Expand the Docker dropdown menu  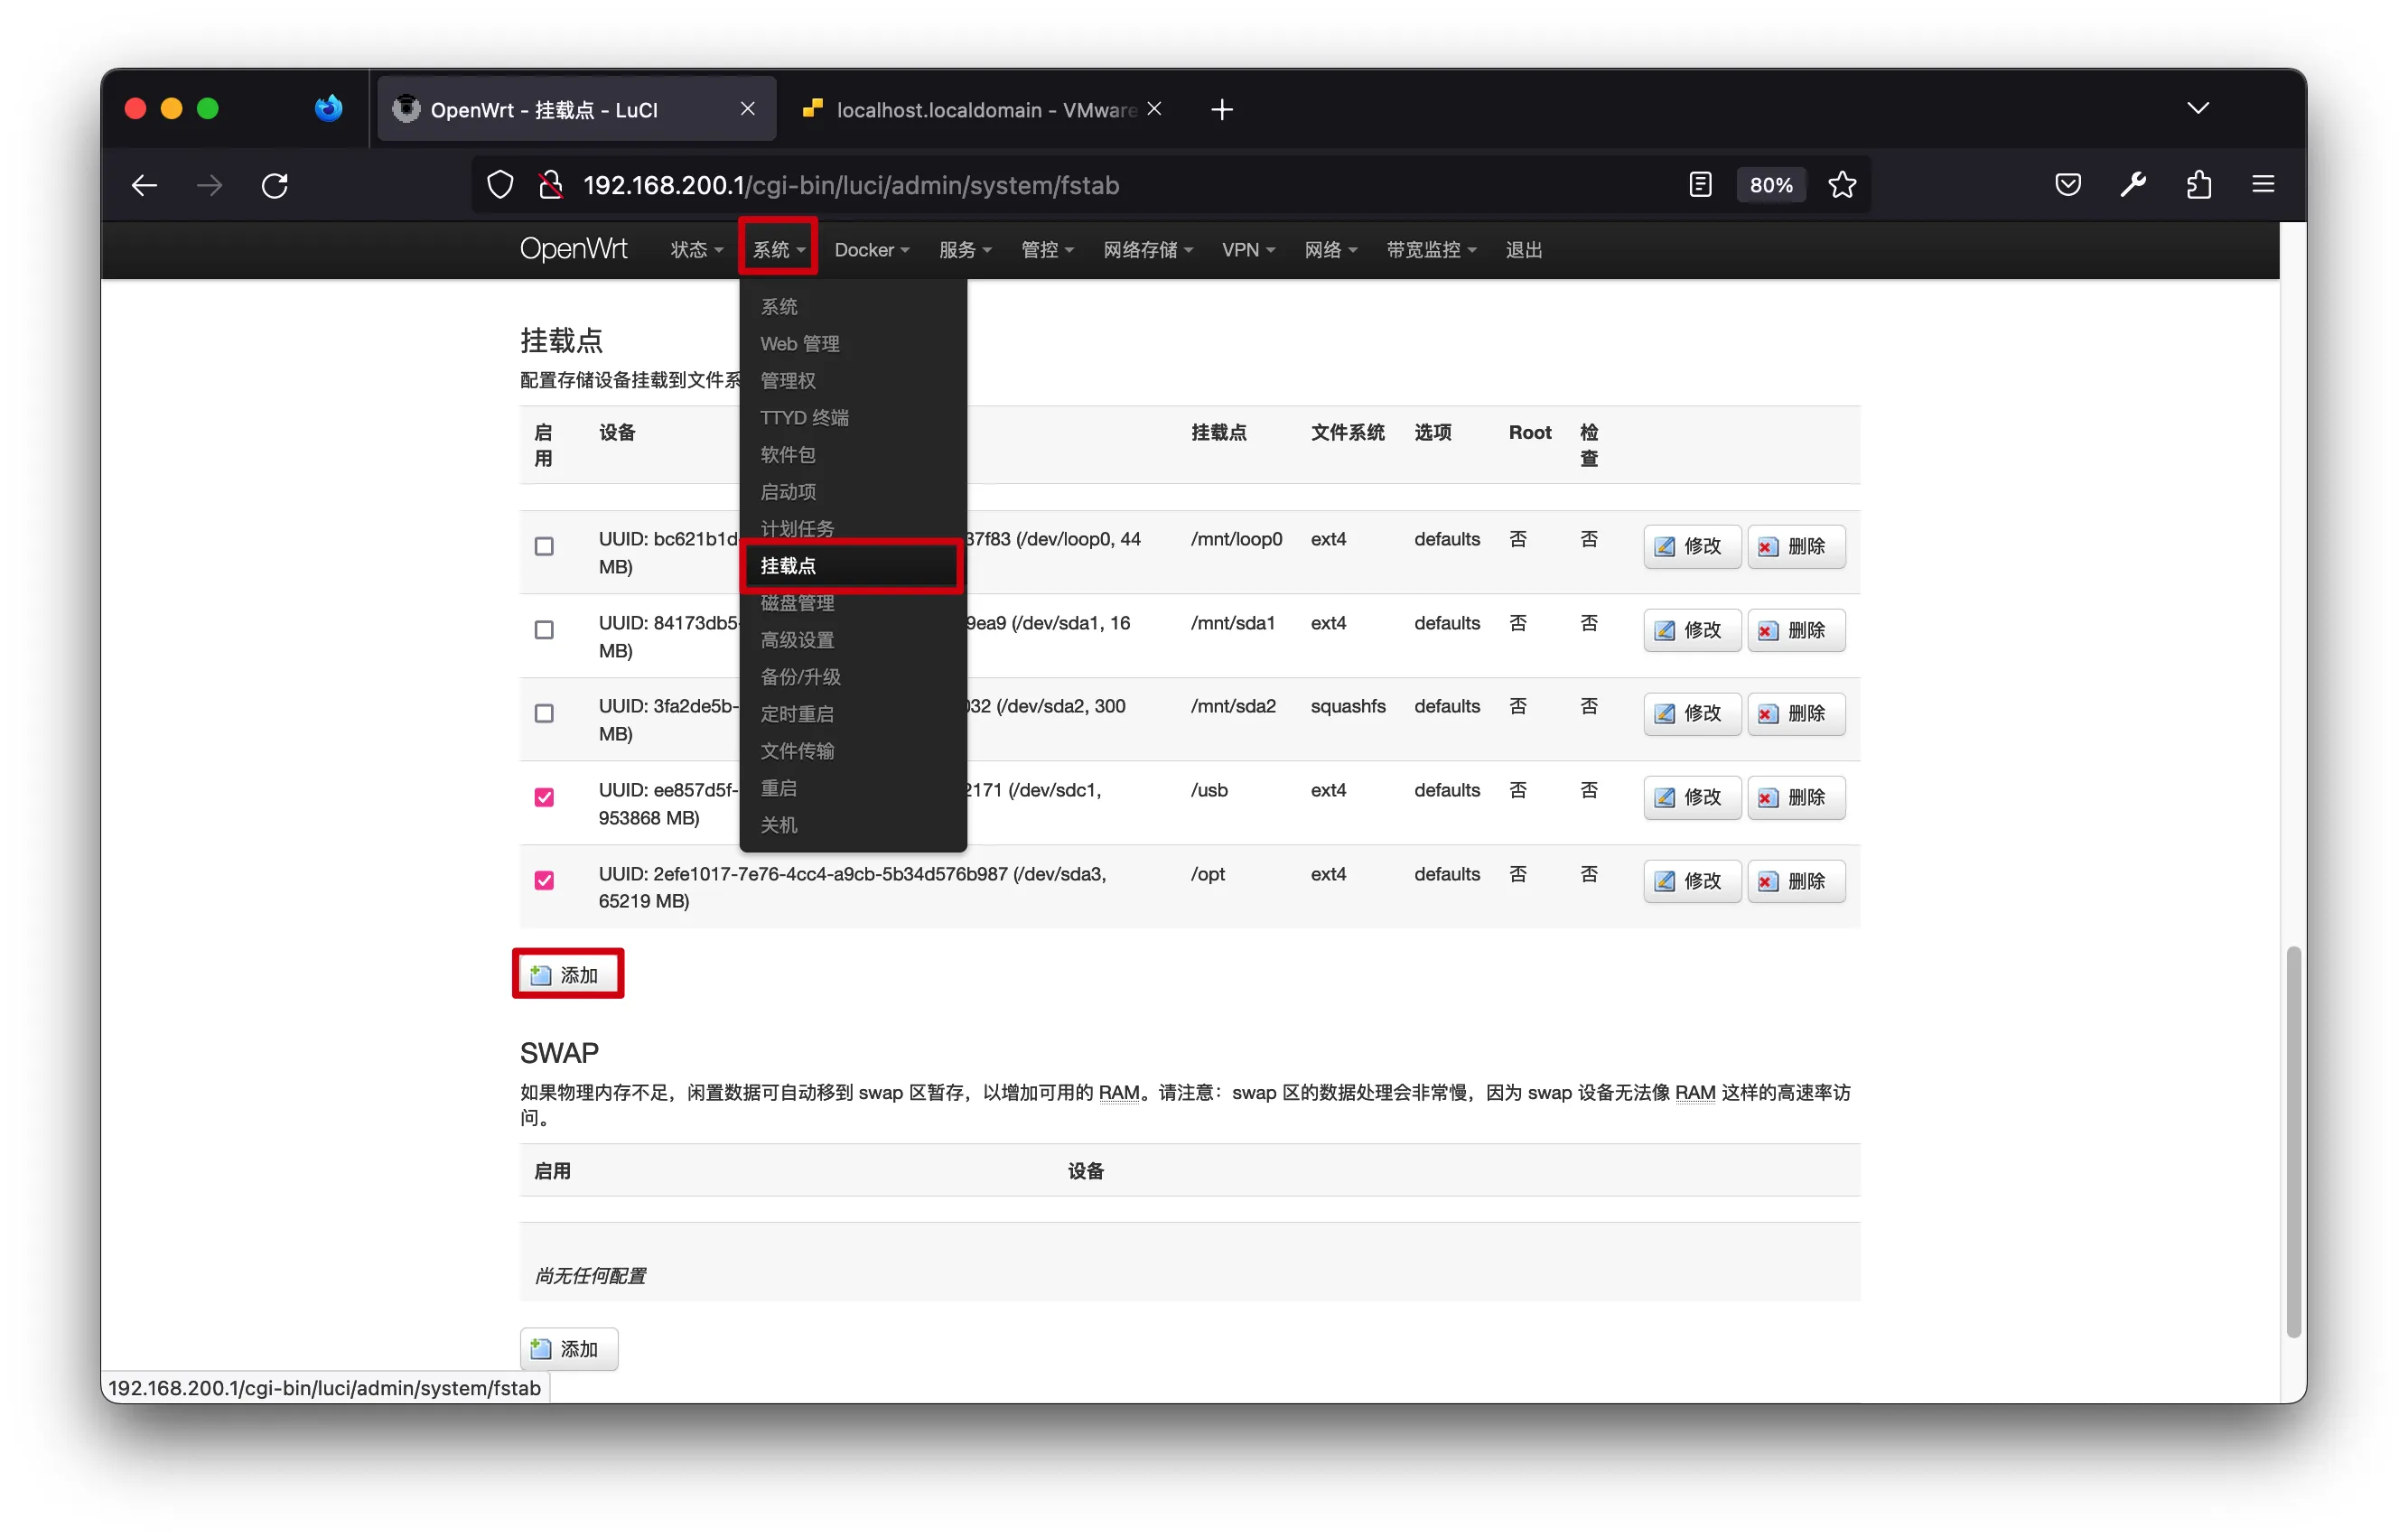(x=871, y=250)
